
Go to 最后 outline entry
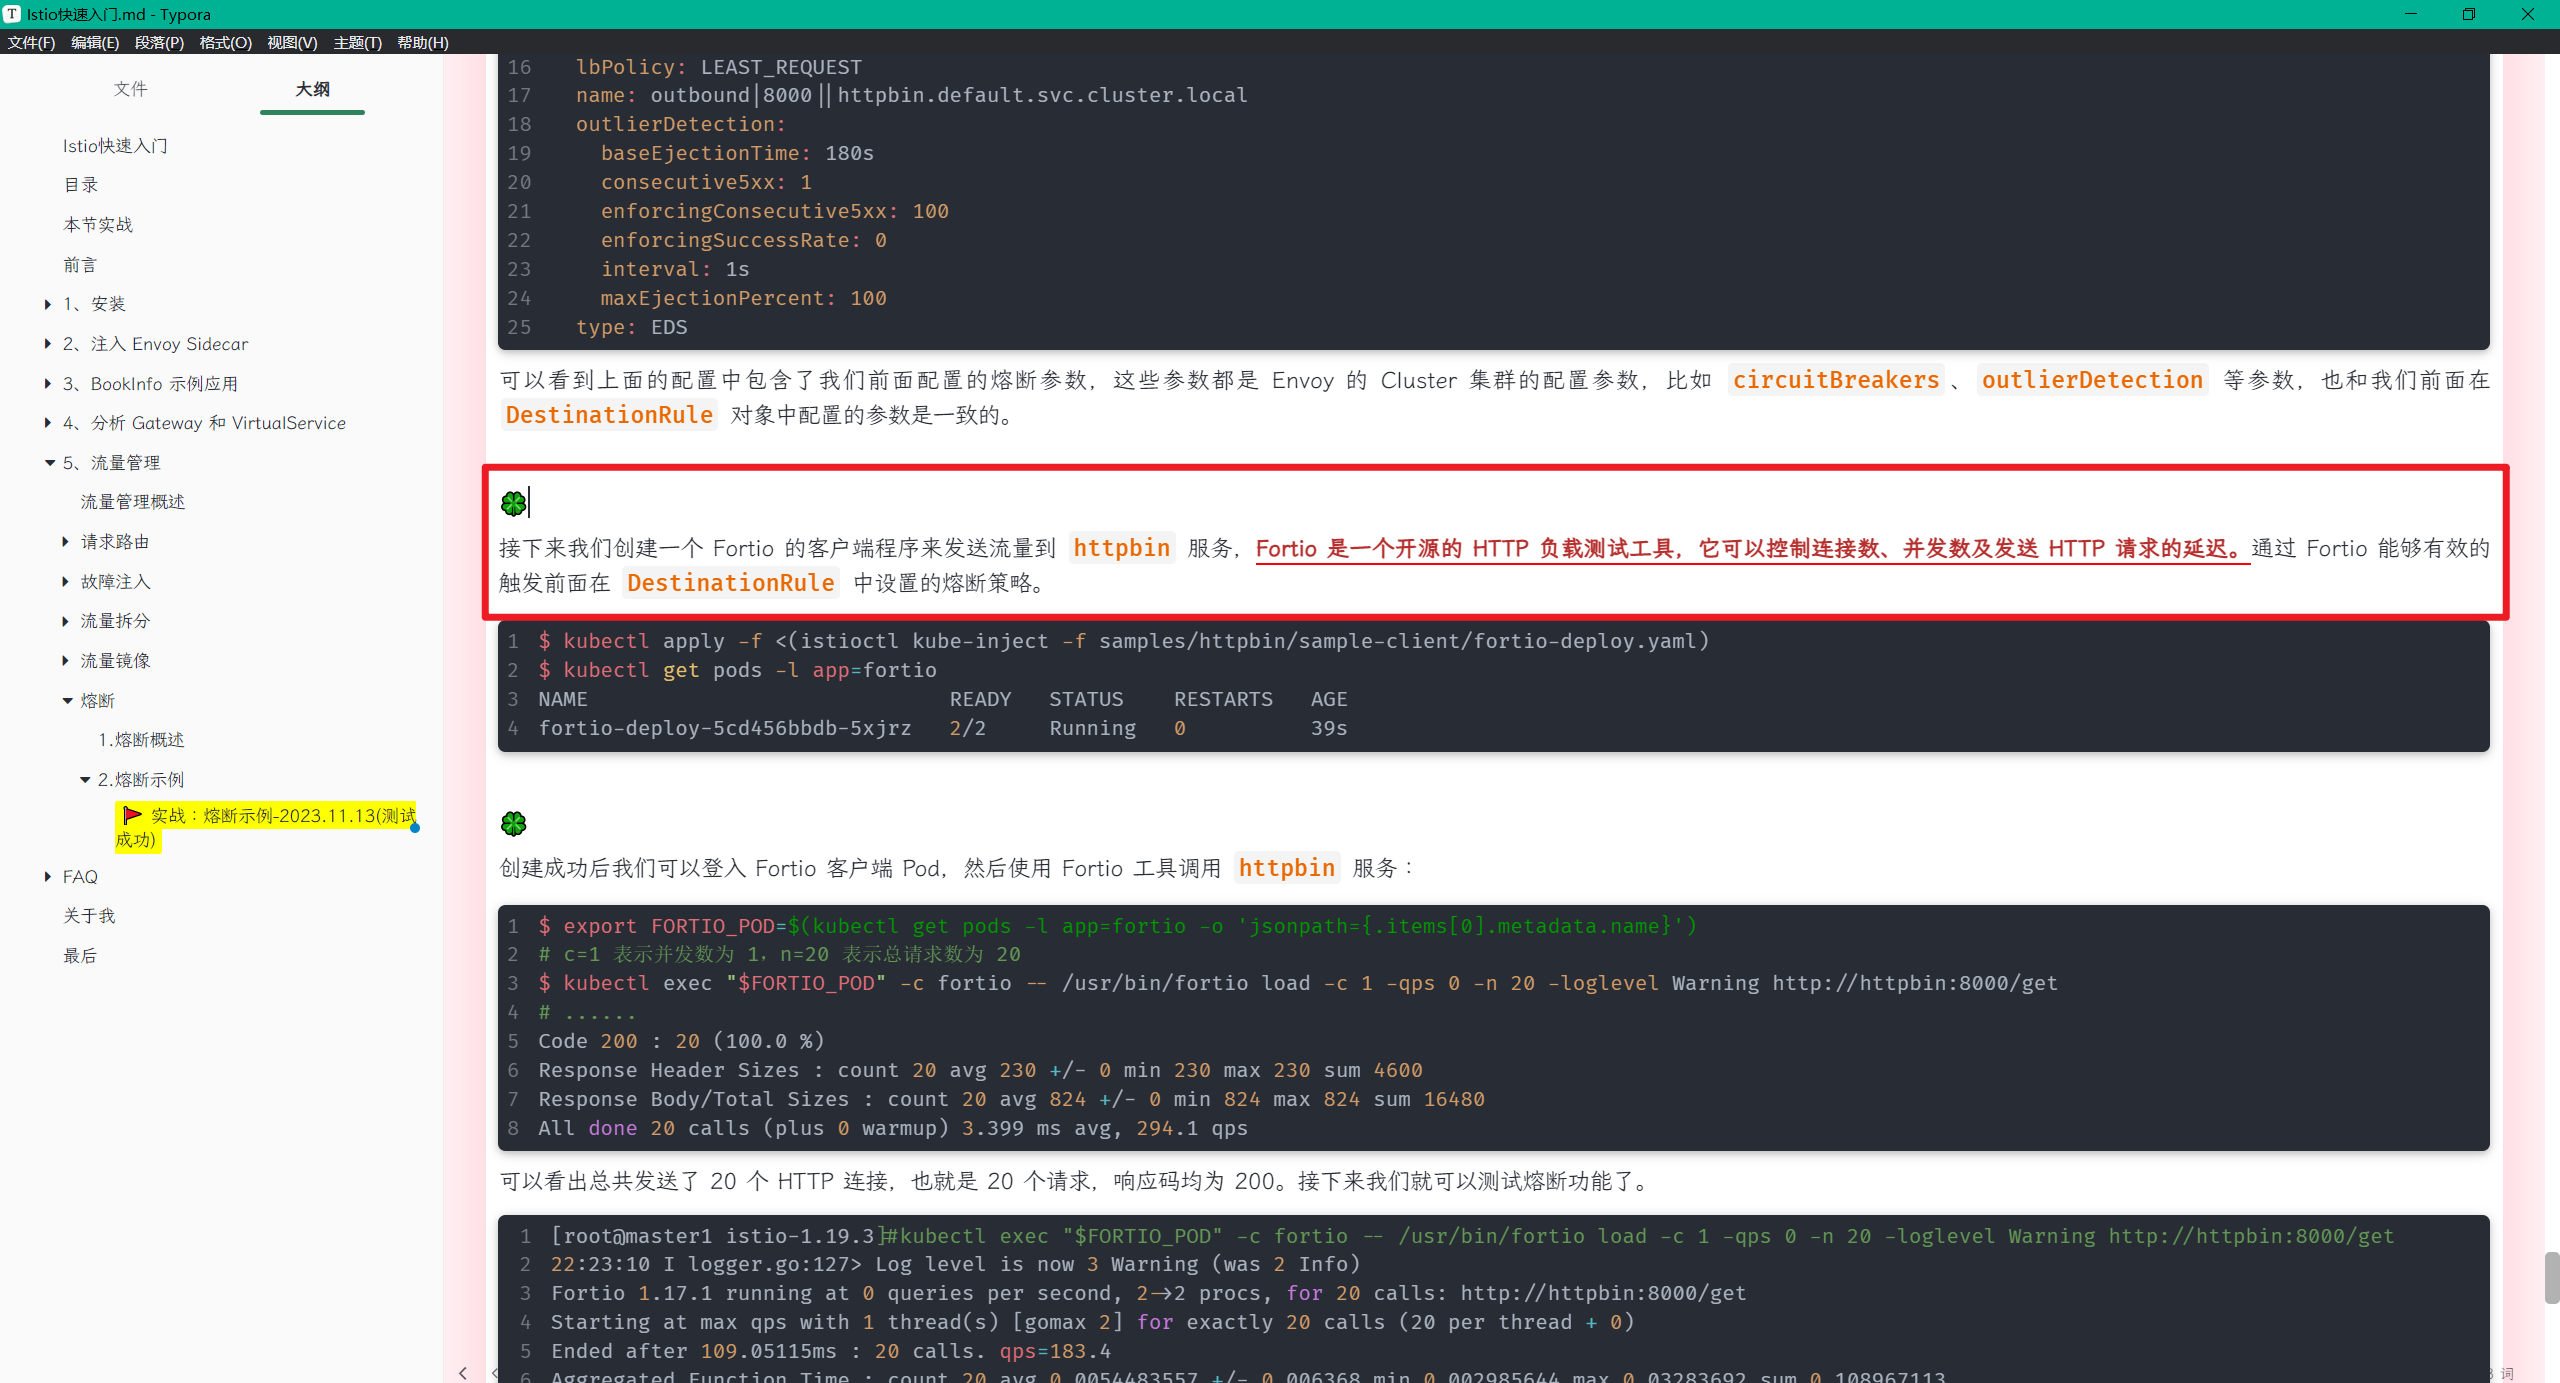pyautogui.click(x=81, y=956)
